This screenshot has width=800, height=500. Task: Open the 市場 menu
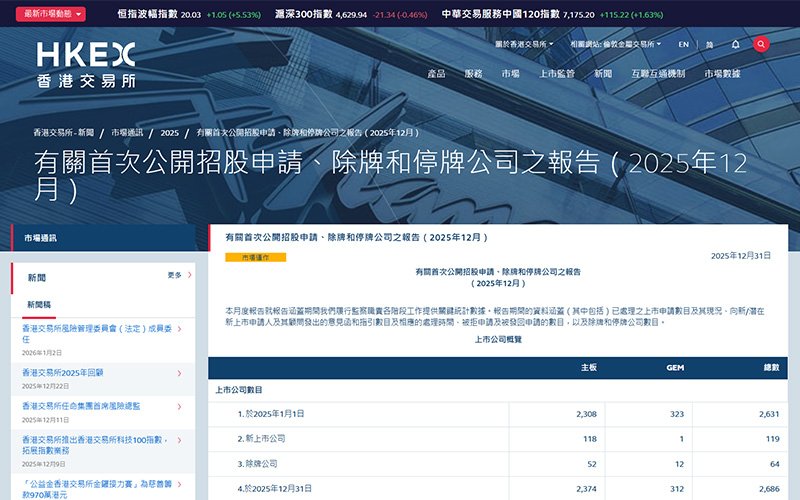[510, 73]
